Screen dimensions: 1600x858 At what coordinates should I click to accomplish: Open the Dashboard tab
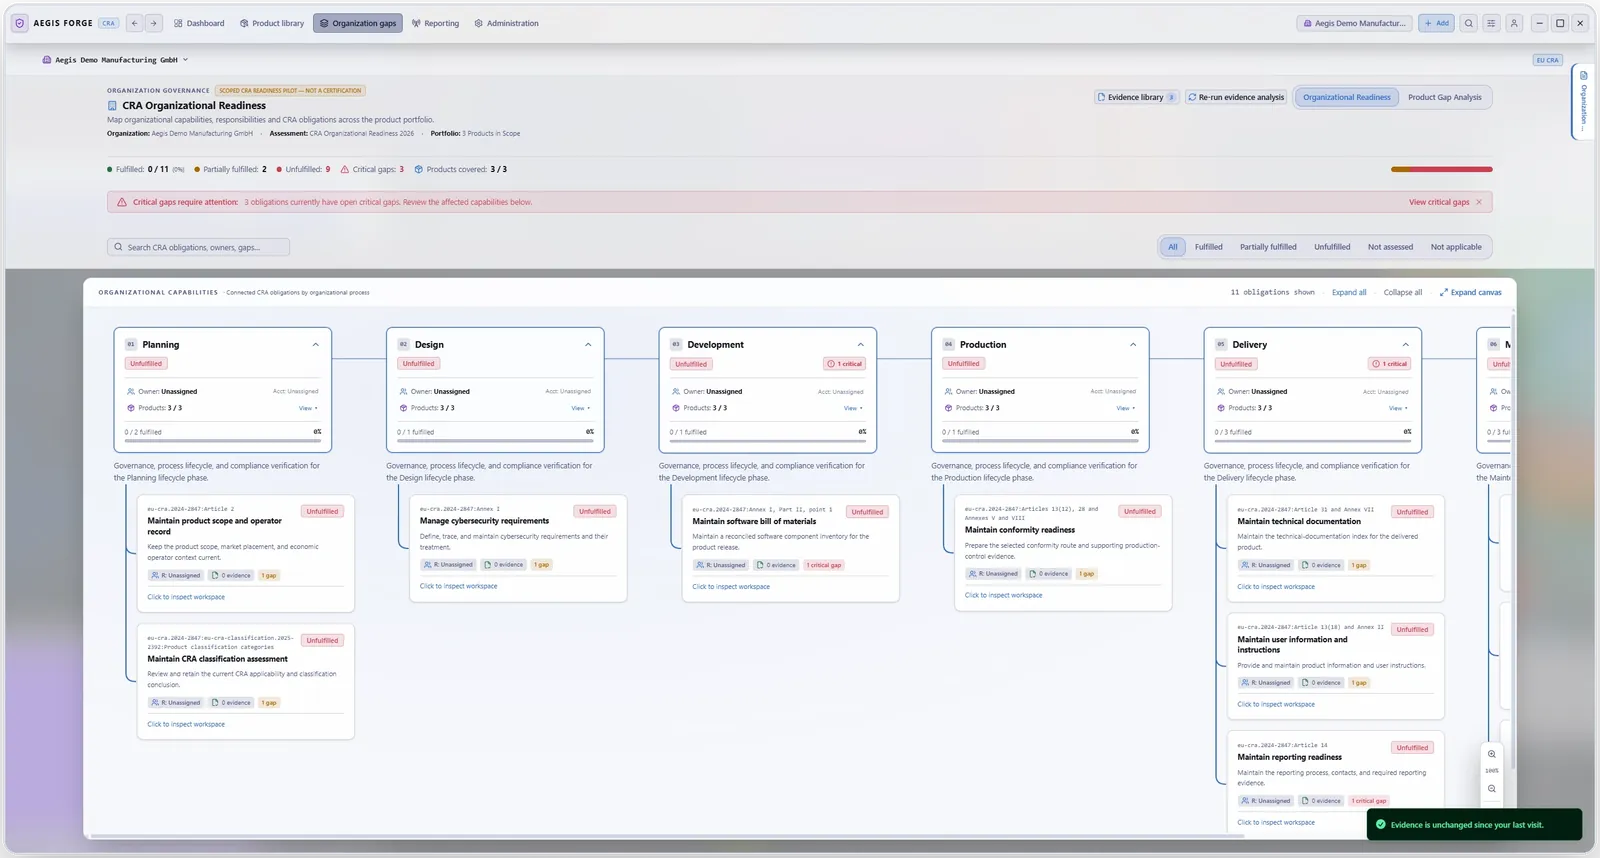pyautogui.click(x=199, y=23)
